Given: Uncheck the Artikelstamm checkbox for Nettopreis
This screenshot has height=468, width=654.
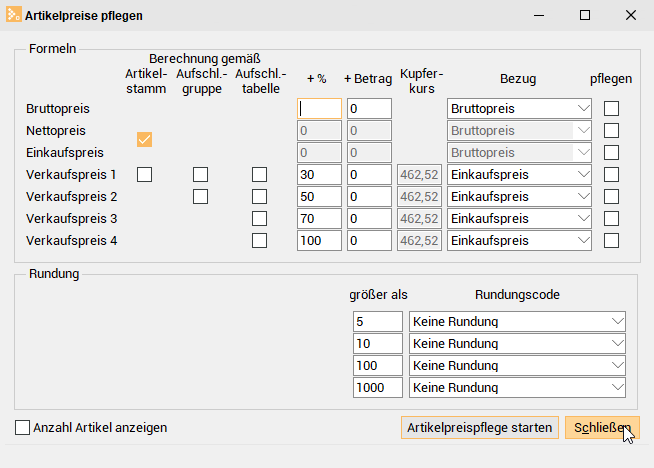Looking at the screenshot, I should tap(144, 139).
